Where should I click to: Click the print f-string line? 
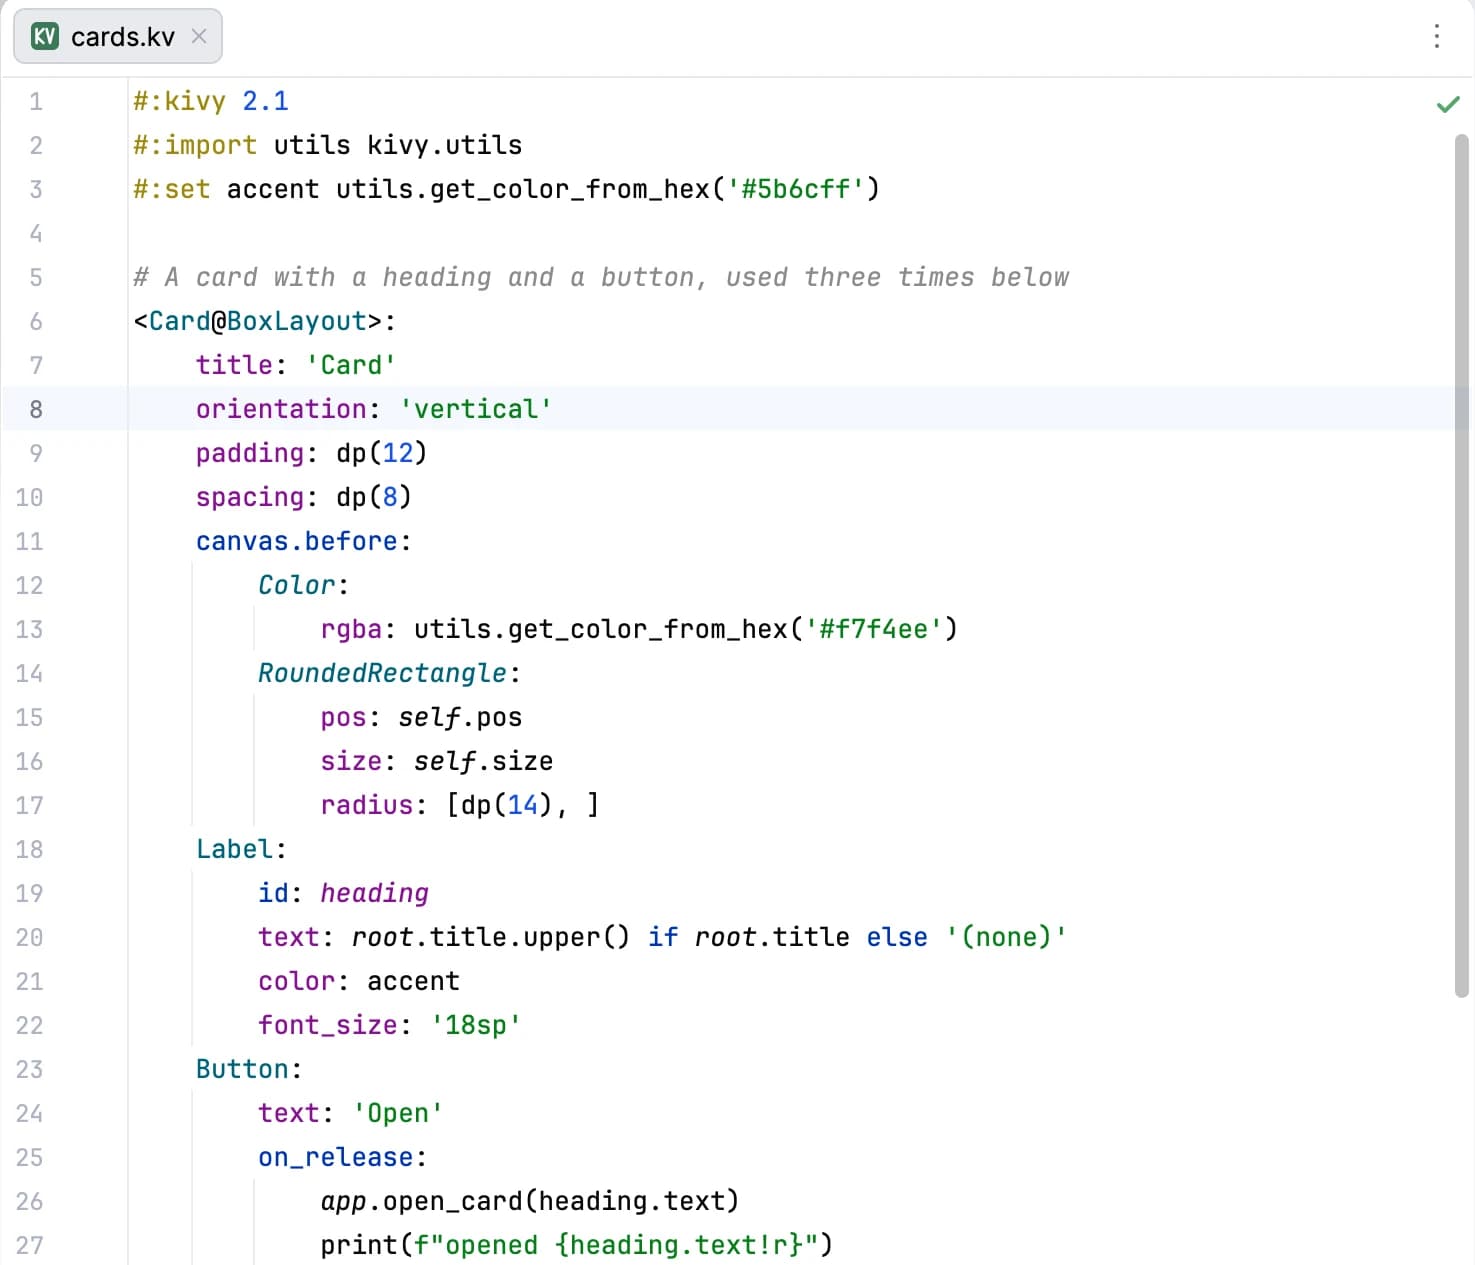coord(577,1245)
